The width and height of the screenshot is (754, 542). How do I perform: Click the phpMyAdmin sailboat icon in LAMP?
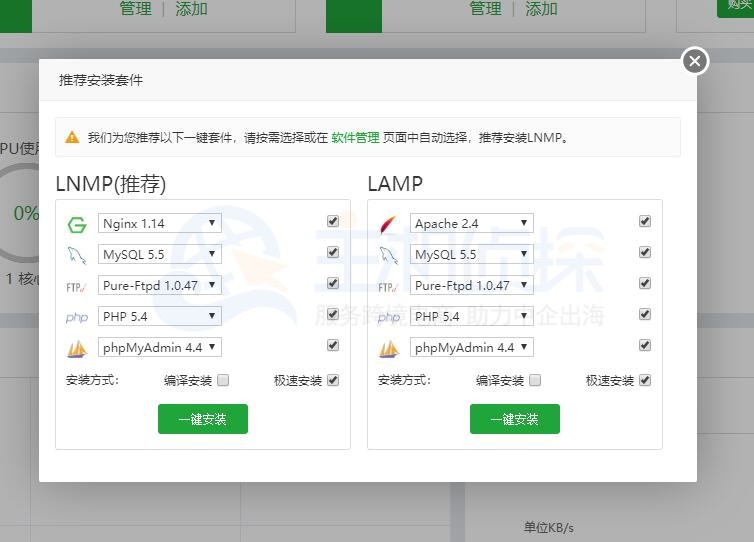click(389, 349)
